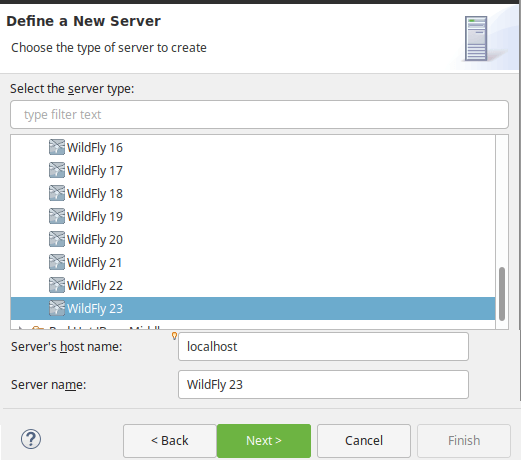Click the Finish button
Image resolution: width=521 pixels, height=460 pixels.
click(464, 441)
